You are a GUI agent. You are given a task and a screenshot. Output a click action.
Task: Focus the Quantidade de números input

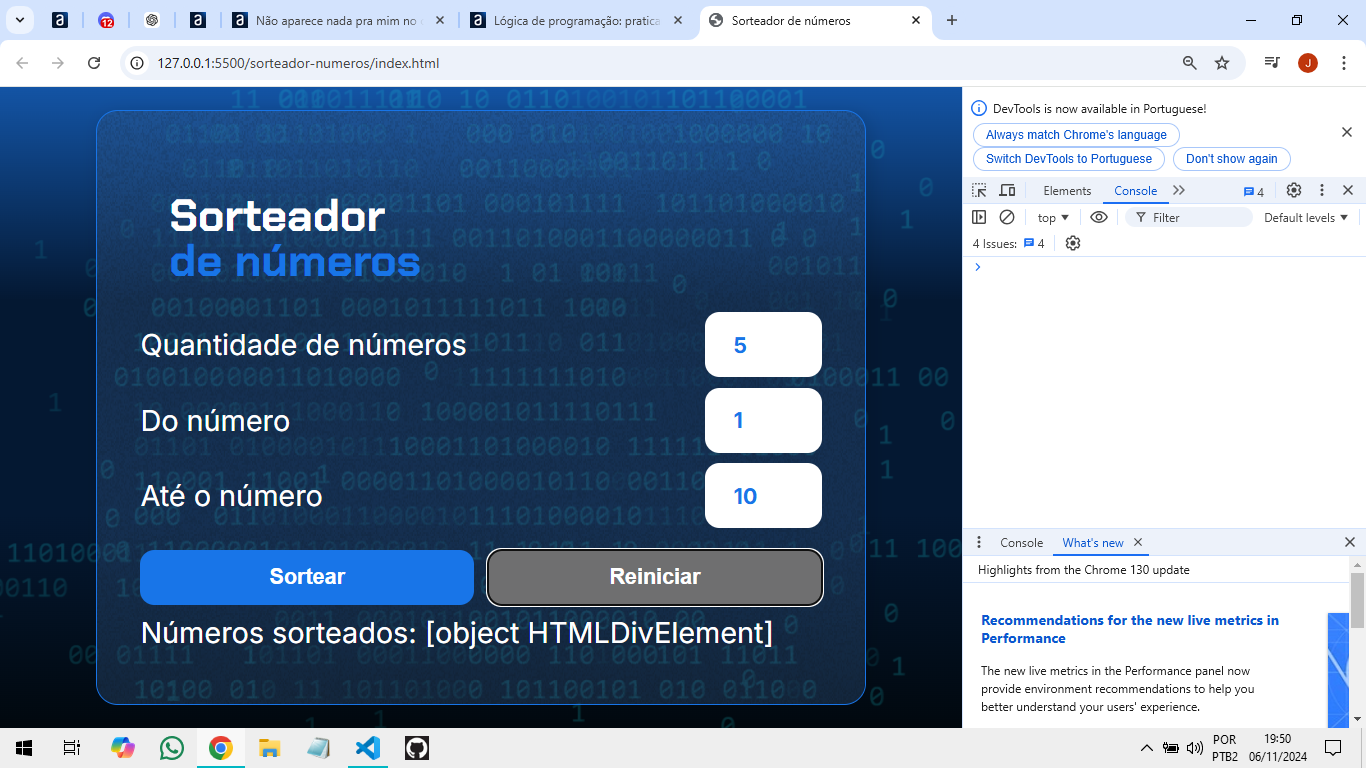pos(763,345)
